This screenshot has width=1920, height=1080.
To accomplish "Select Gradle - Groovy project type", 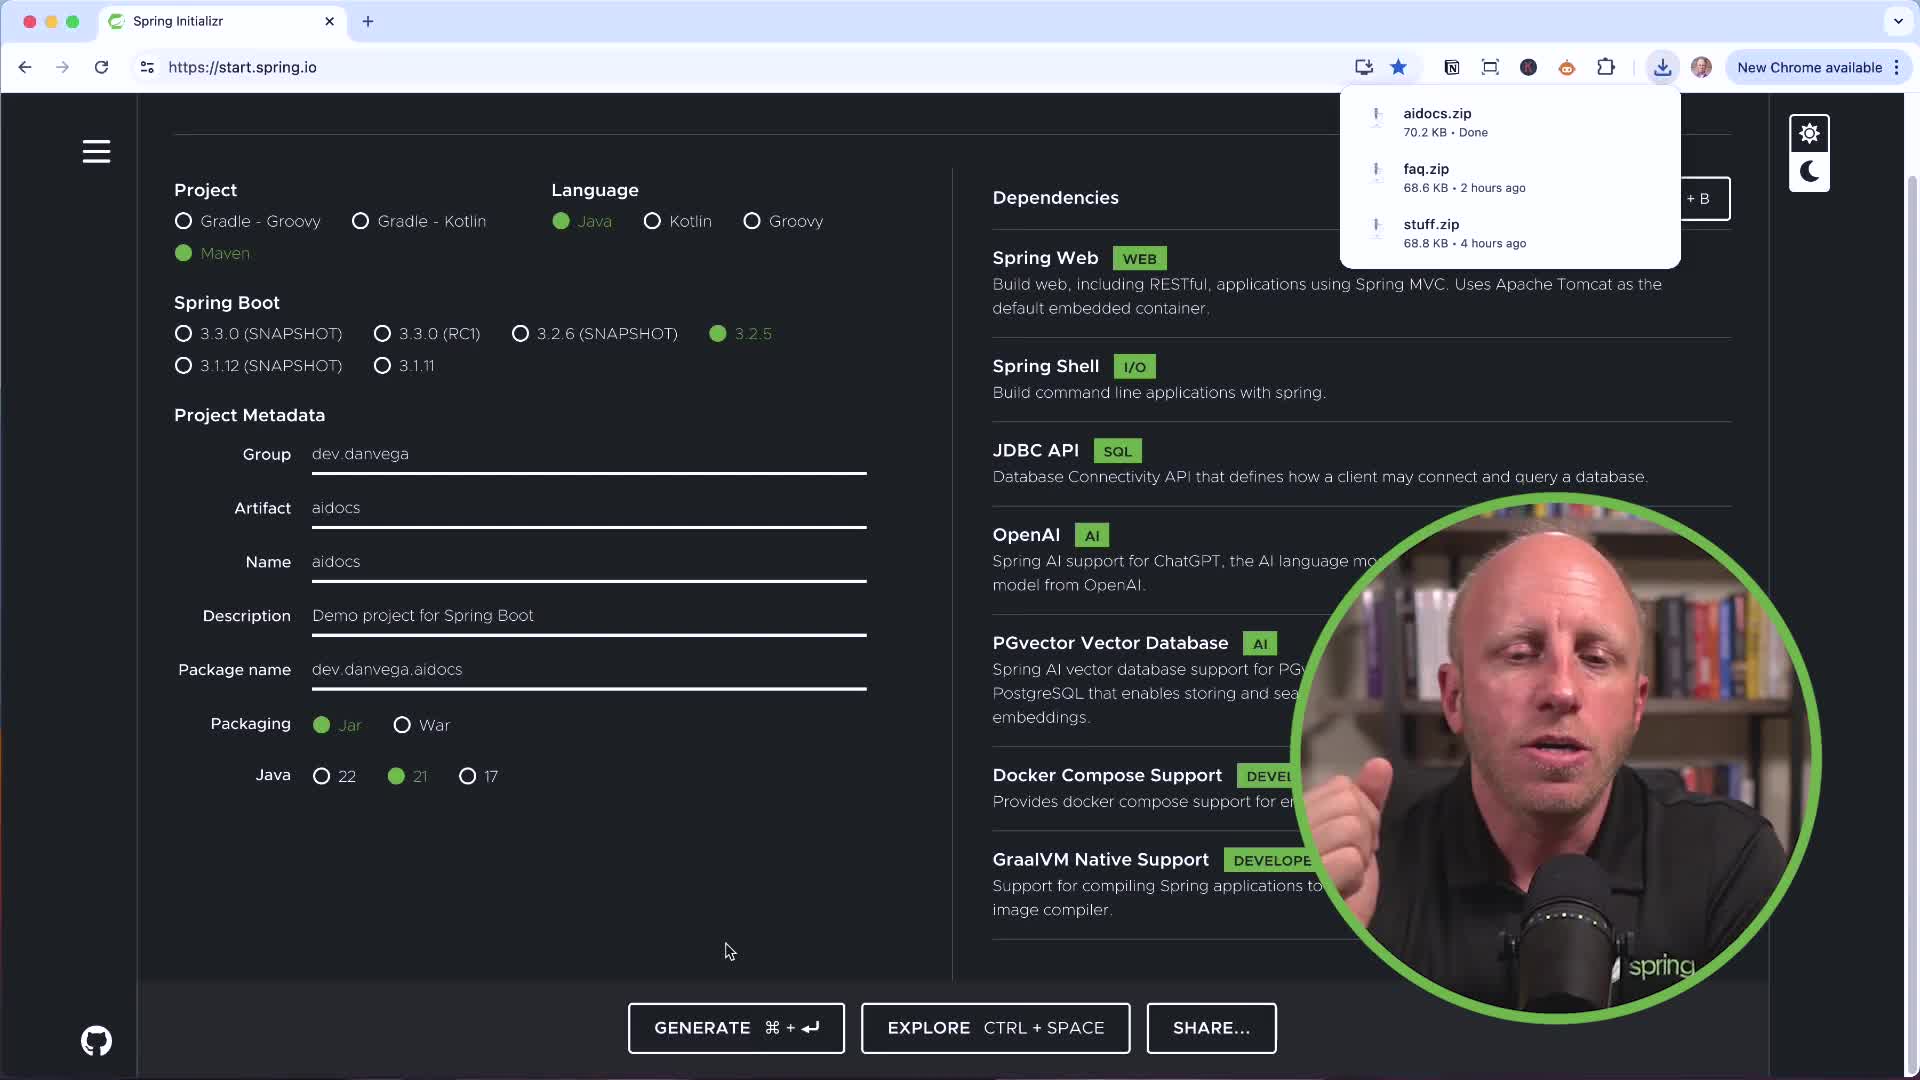I will 248,221.
